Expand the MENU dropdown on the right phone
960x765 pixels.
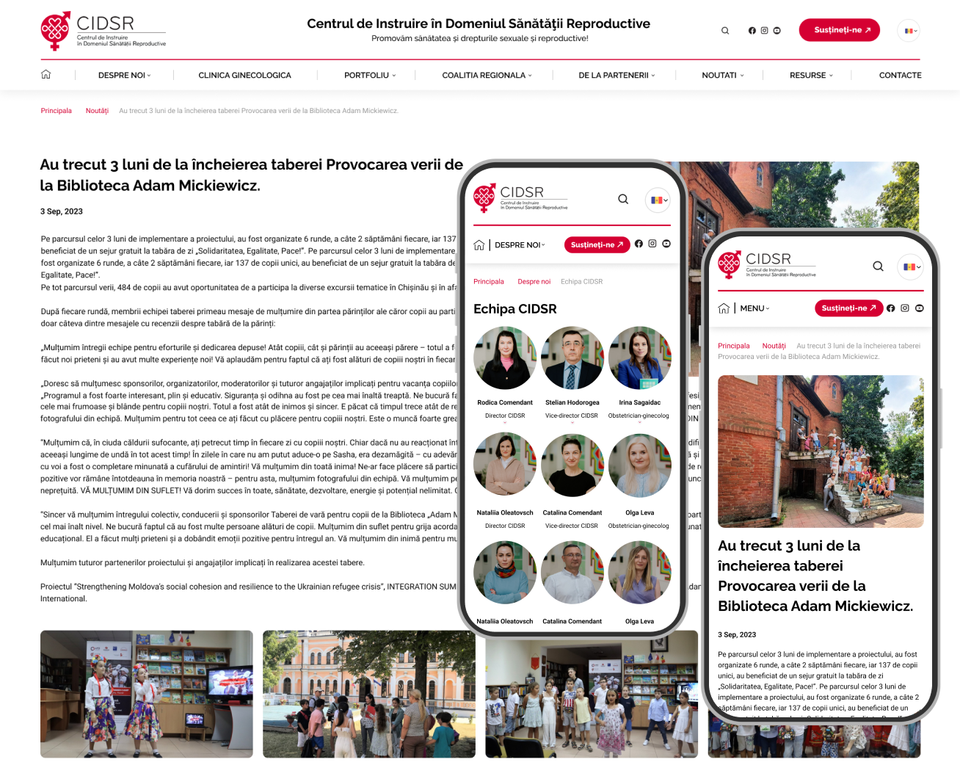pyautogui.click(x=755, y=308)
